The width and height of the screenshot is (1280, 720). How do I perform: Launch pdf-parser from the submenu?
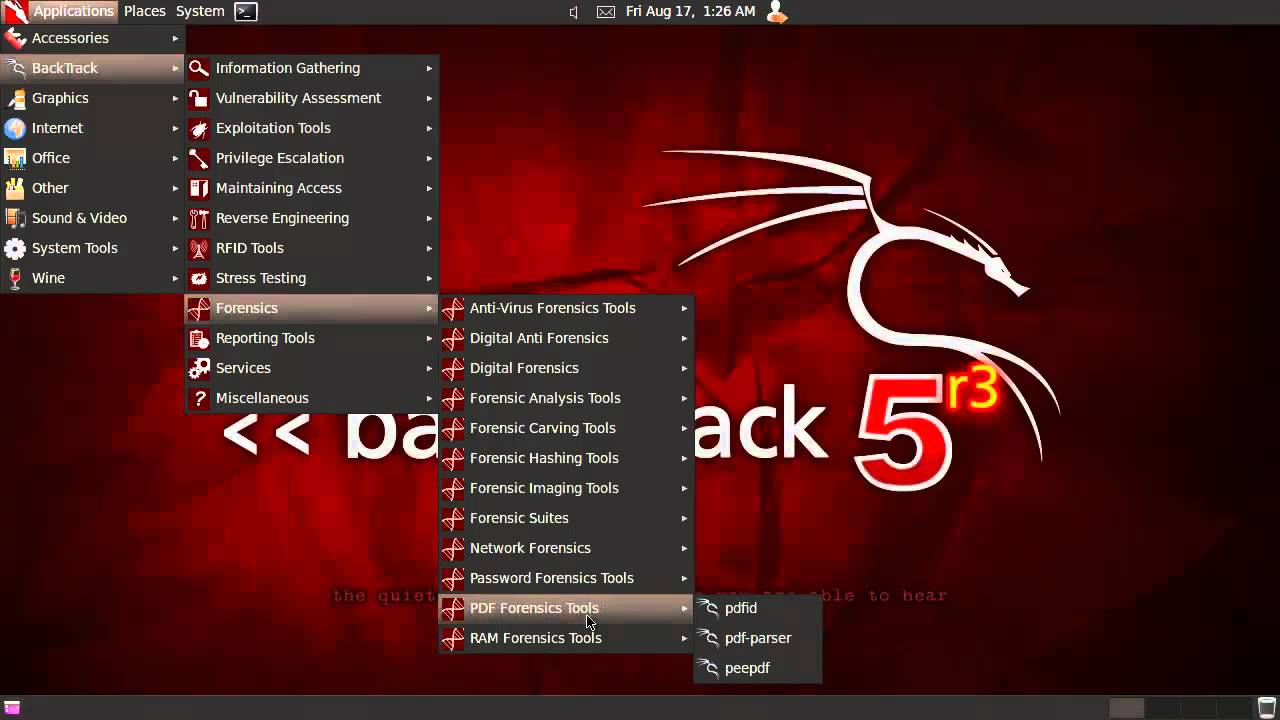[758, 638]
